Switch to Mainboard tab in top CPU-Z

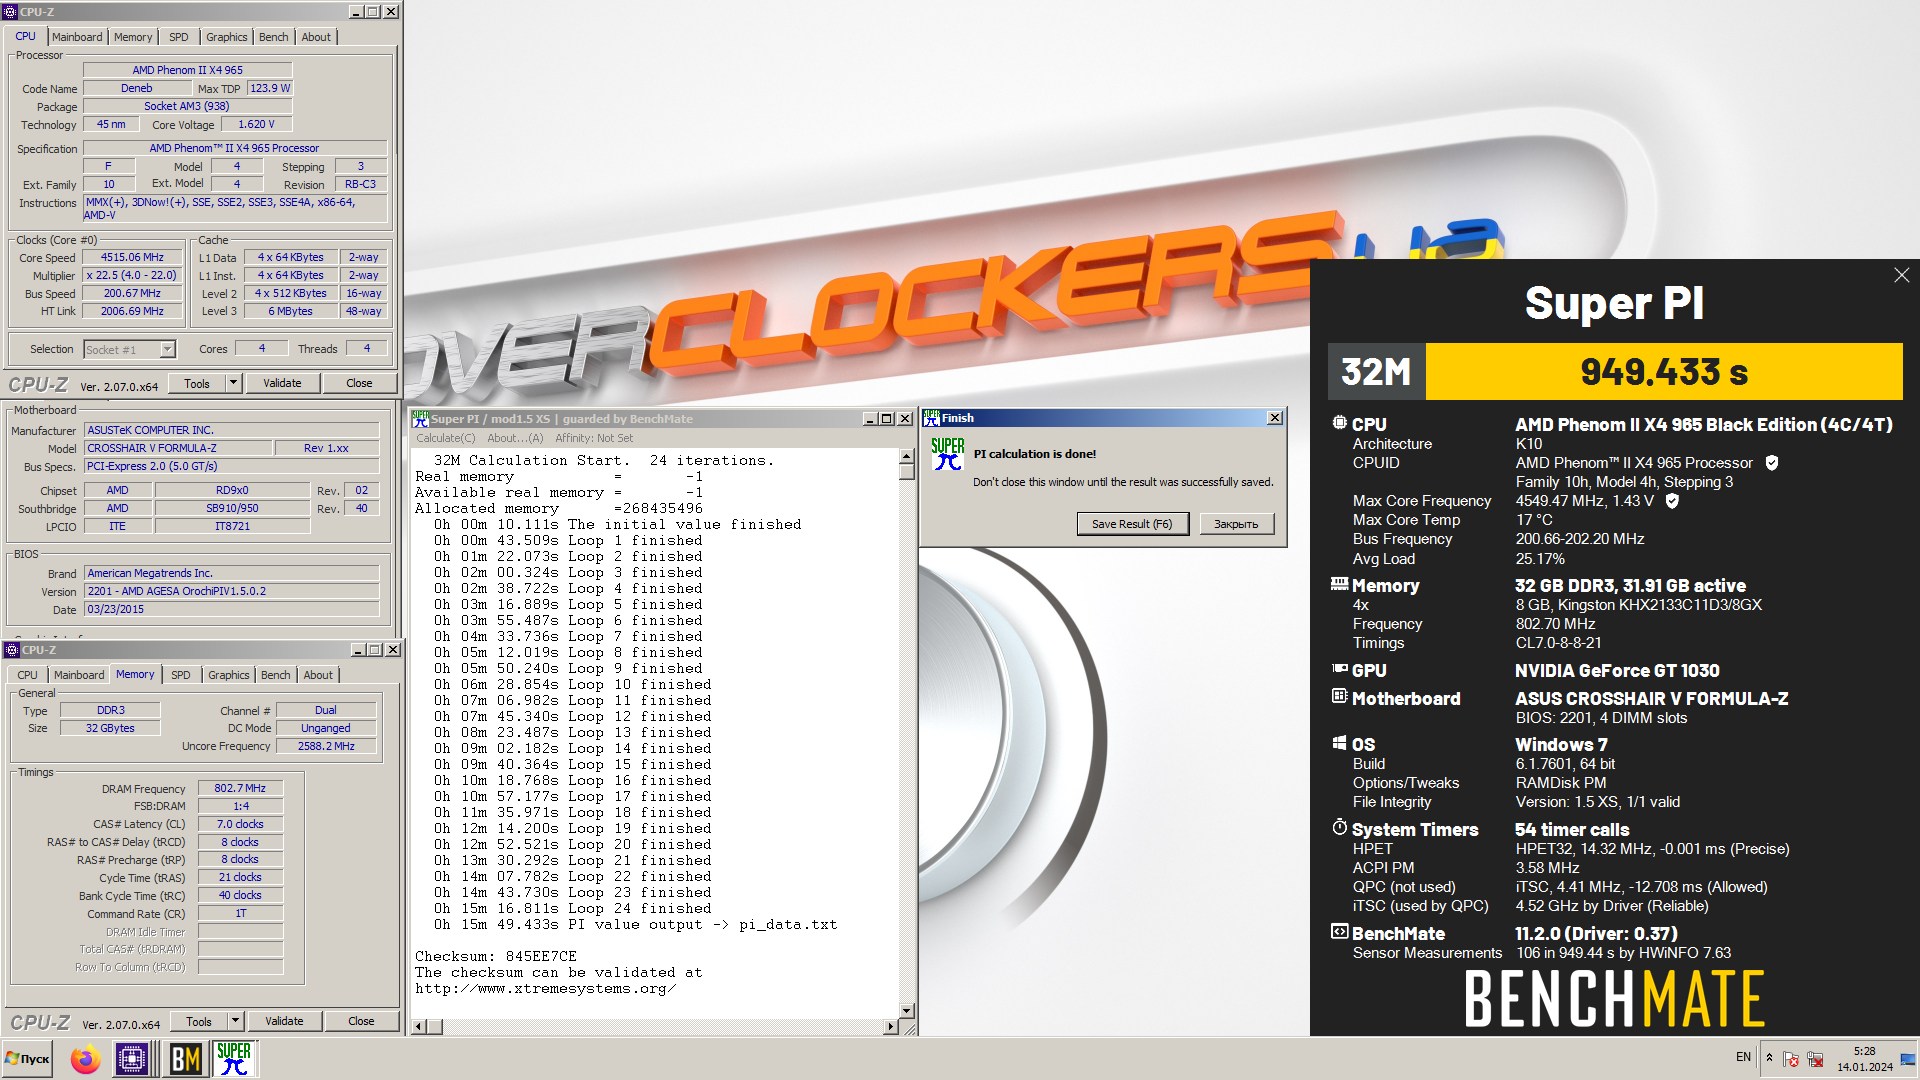[77, 37]
